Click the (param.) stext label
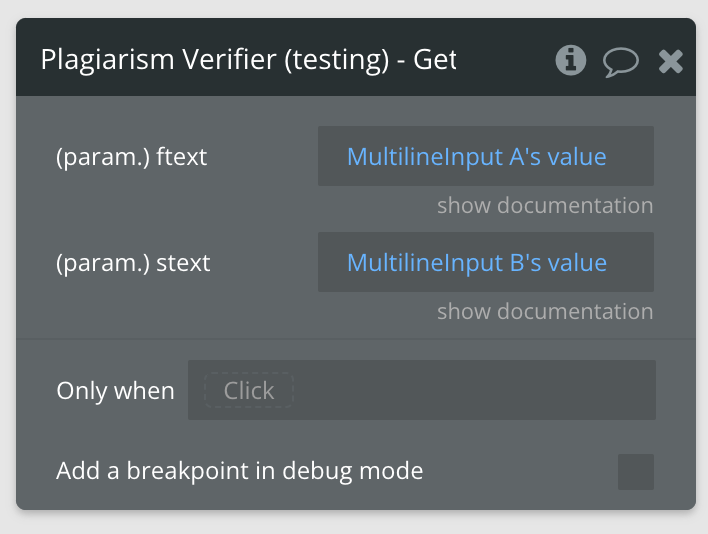 pos(133,263)
